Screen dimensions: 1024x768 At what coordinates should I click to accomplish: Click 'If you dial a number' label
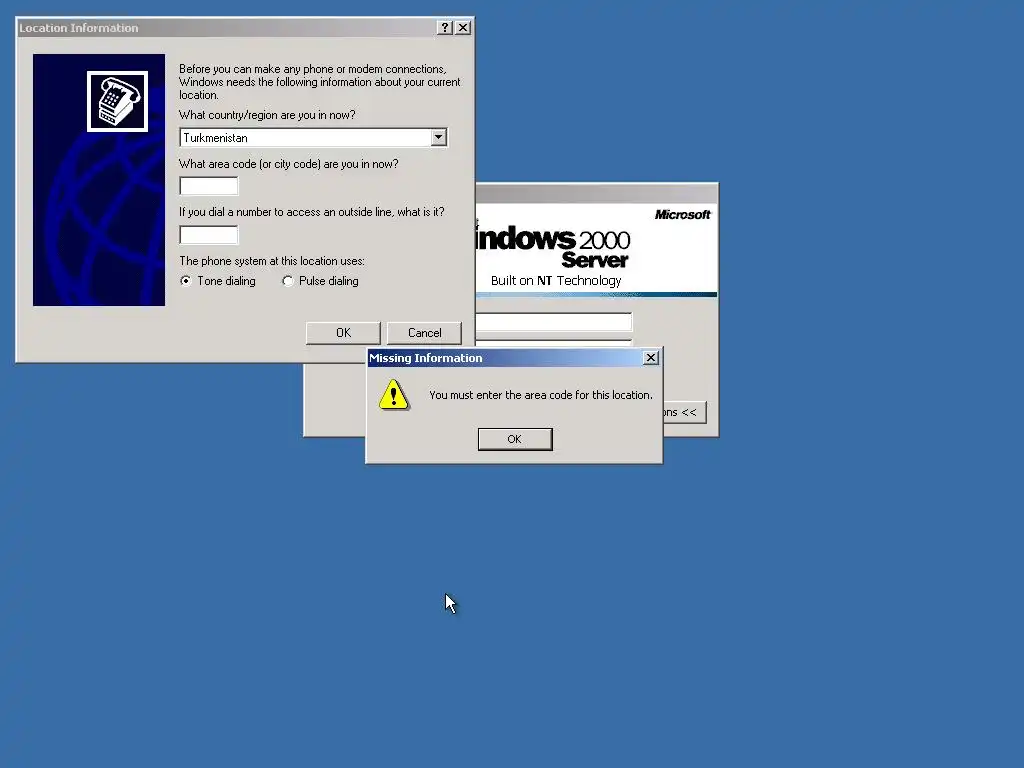pos(312,212)
